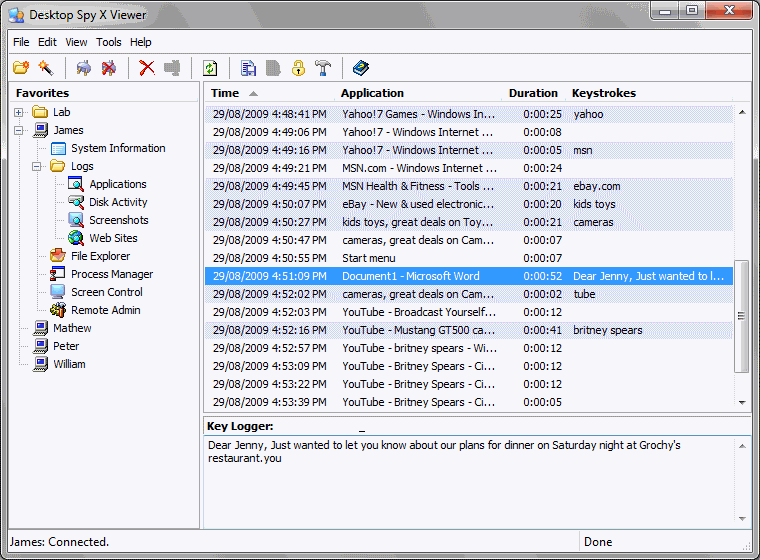The image size is (760, 560).
Task: Click the 'ebay.com' keystrokes cell
Action: coord(596,186)
